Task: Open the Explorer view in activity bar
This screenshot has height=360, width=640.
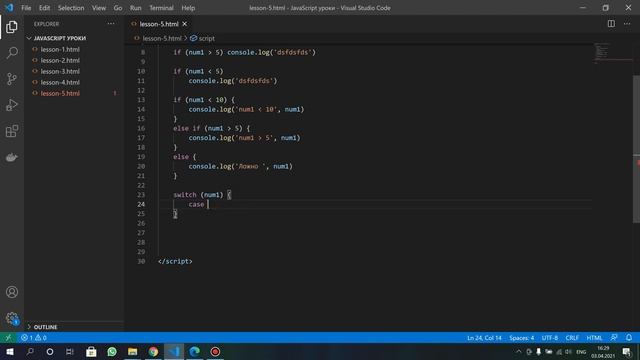Action: point(12,27)
